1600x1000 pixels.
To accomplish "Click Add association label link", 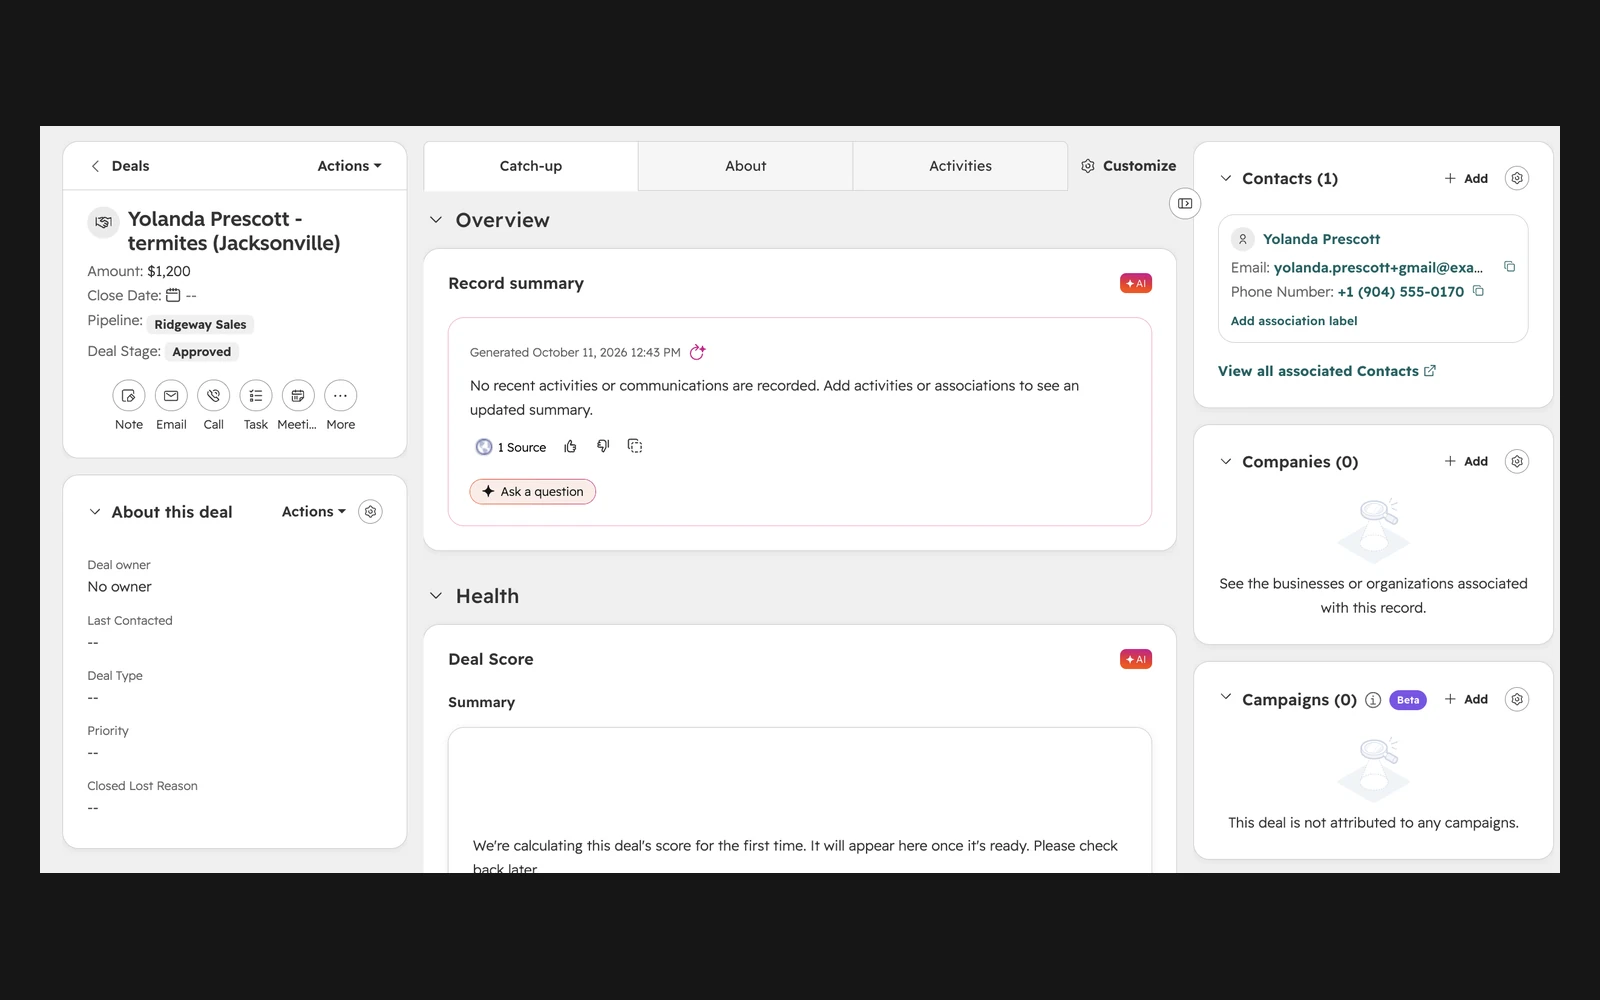I will tap(1294, 321).
